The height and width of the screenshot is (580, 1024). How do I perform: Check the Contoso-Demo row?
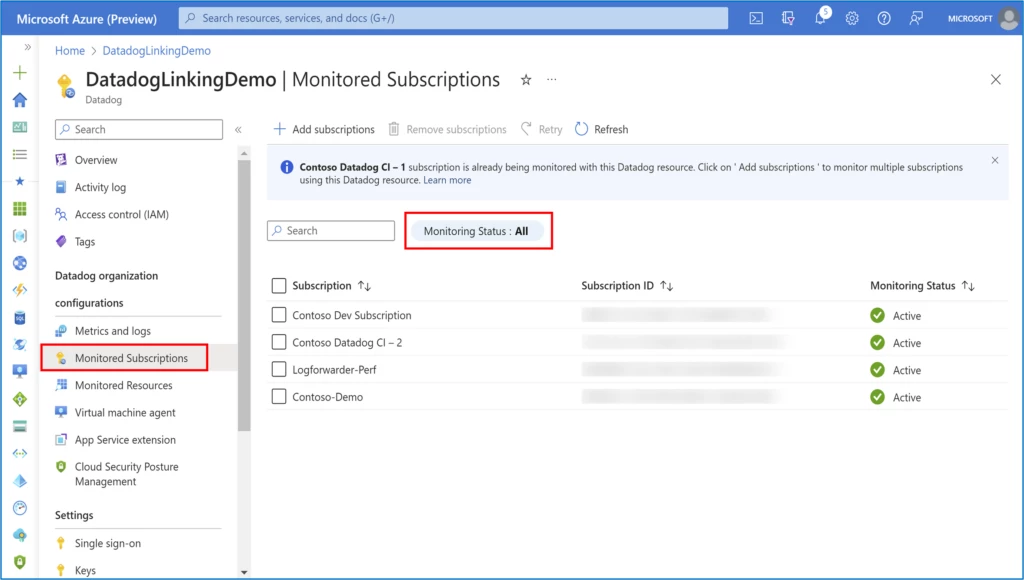click(x=279, y=396)
